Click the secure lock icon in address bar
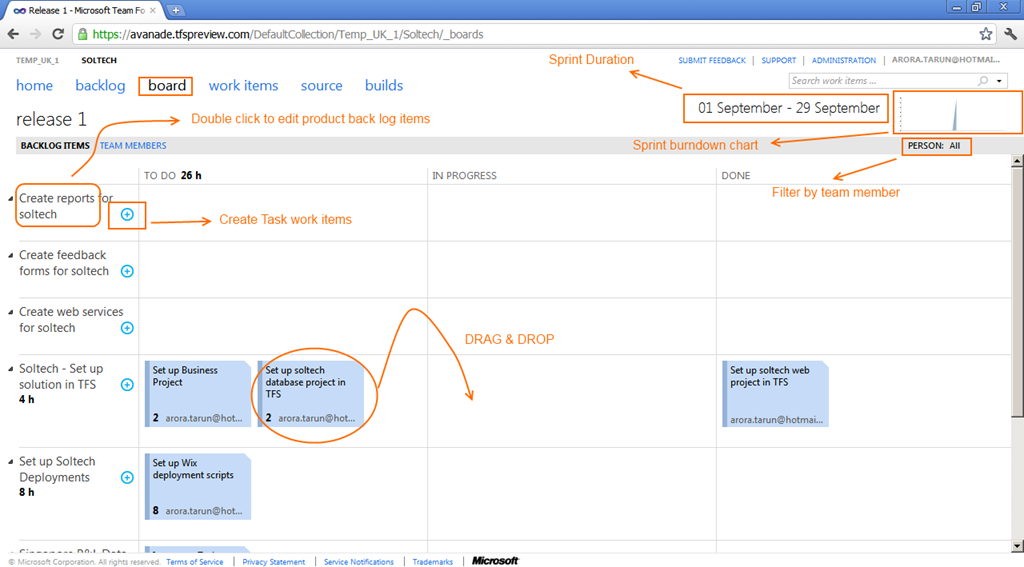Screen dimensions: 1024x567 pyautogui.click(x=82, y=34)
